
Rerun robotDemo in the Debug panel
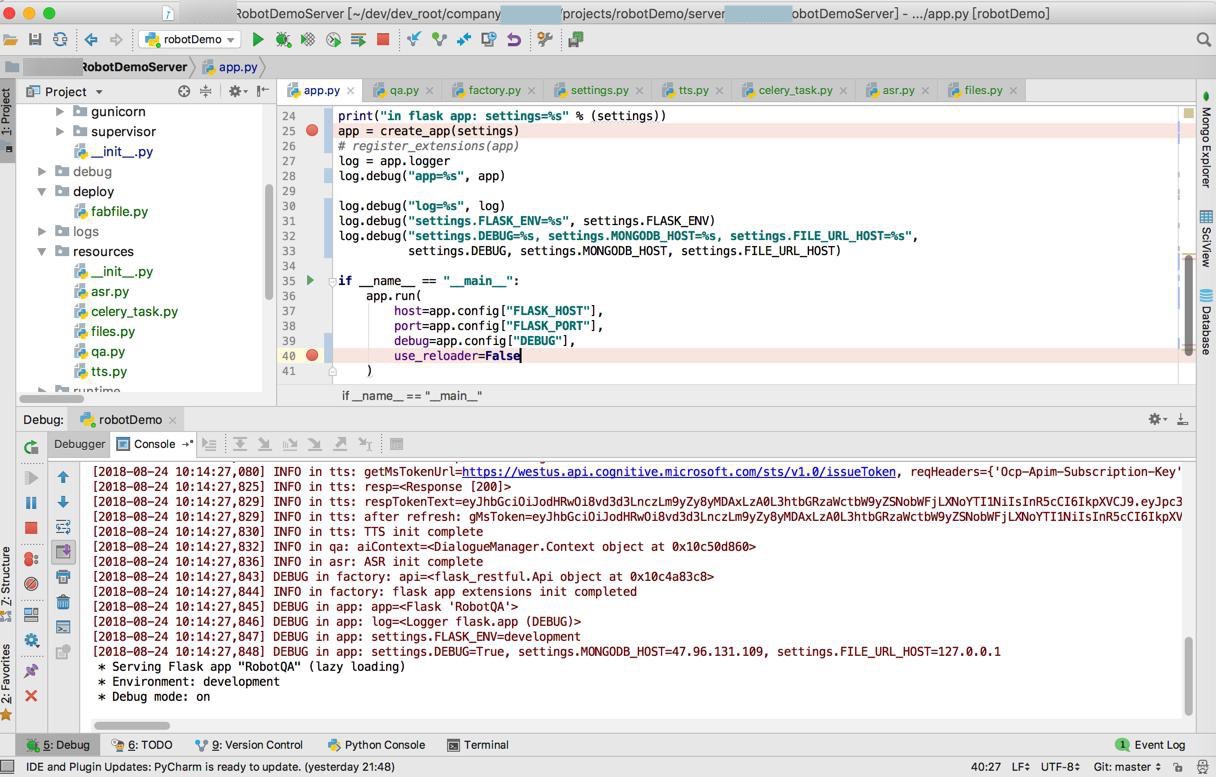tap(31, 447)
